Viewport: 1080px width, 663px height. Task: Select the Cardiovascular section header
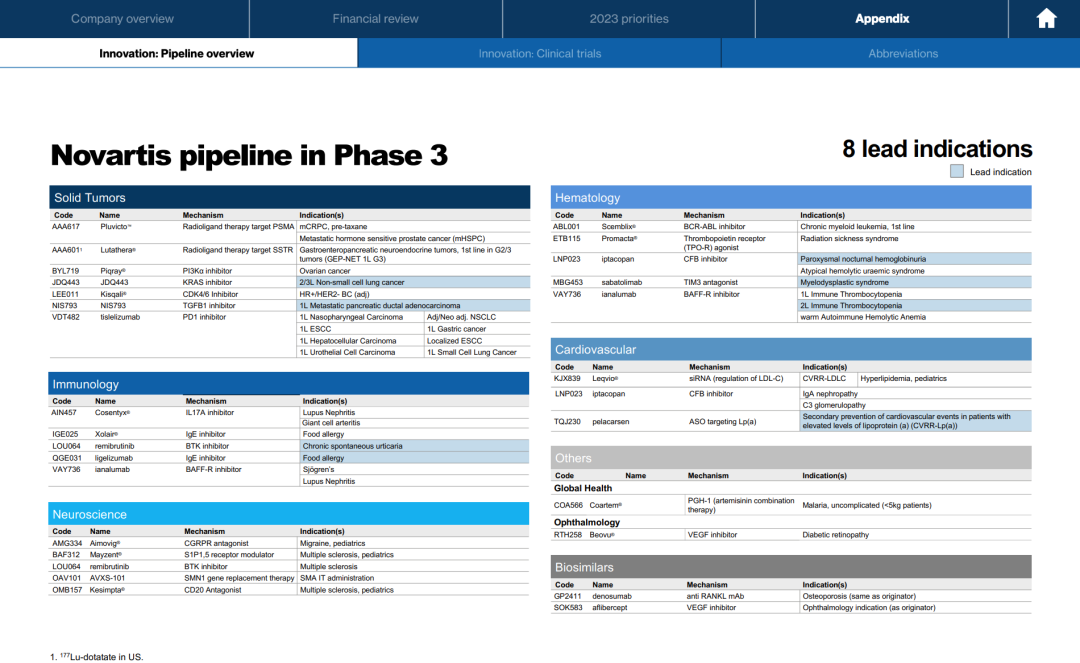791,349
